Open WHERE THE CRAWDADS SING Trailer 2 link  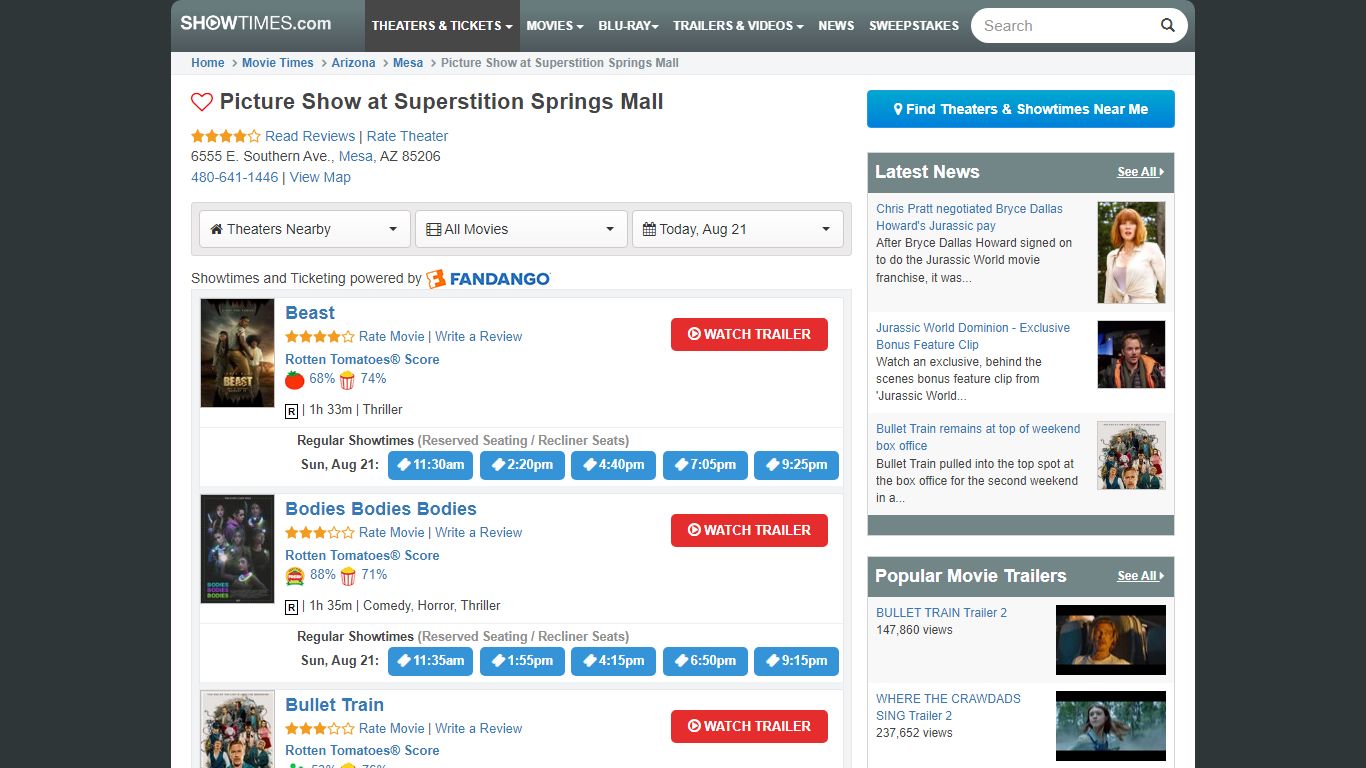[x=948, y=707]
